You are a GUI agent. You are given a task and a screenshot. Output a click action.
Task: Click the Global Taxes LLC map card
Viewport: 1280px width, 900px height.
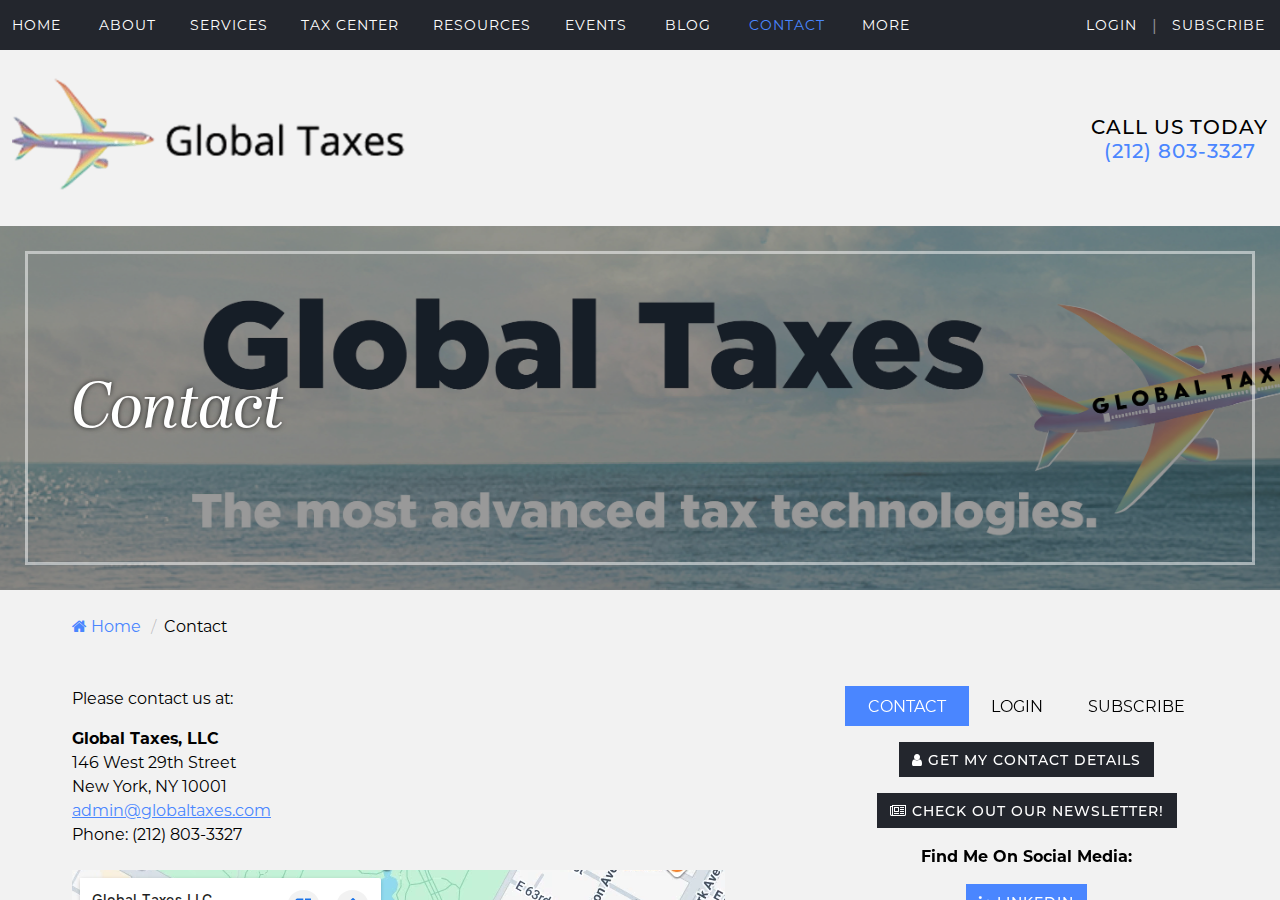230,890
